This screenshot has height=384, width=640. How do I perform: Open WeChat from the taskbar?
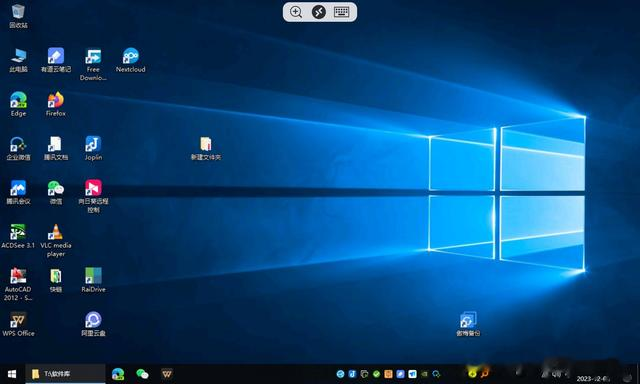click(142, 374)
